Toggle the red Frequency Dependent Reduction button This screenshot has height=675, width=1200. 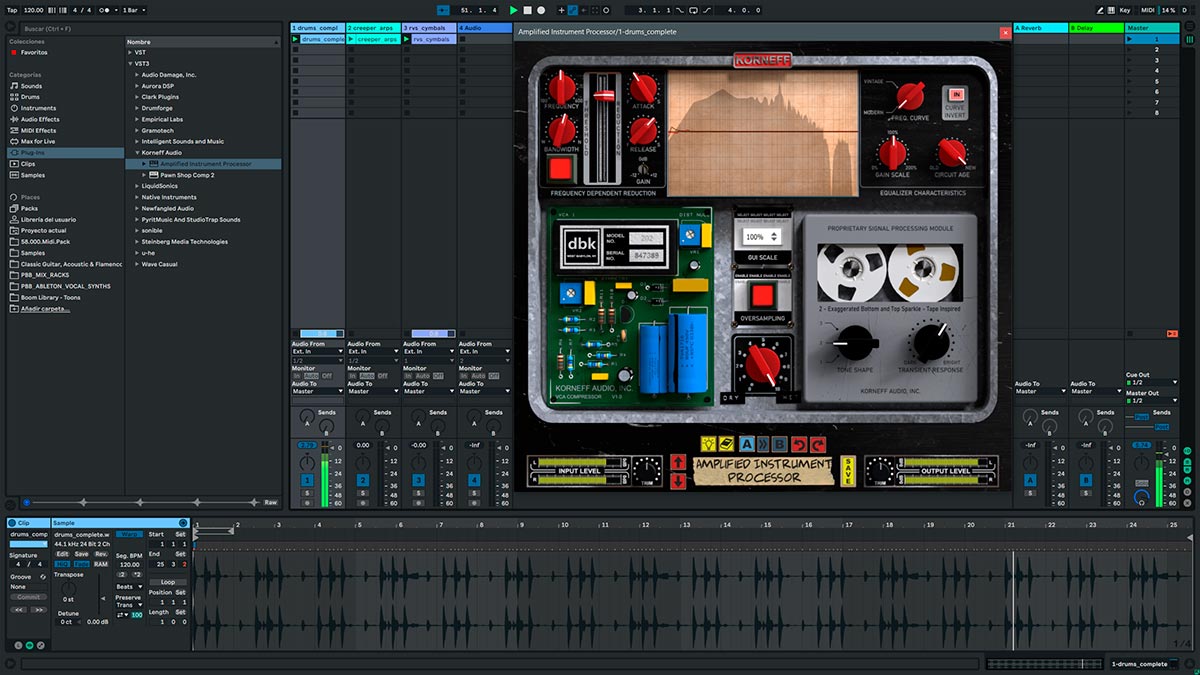coord(561,167)
